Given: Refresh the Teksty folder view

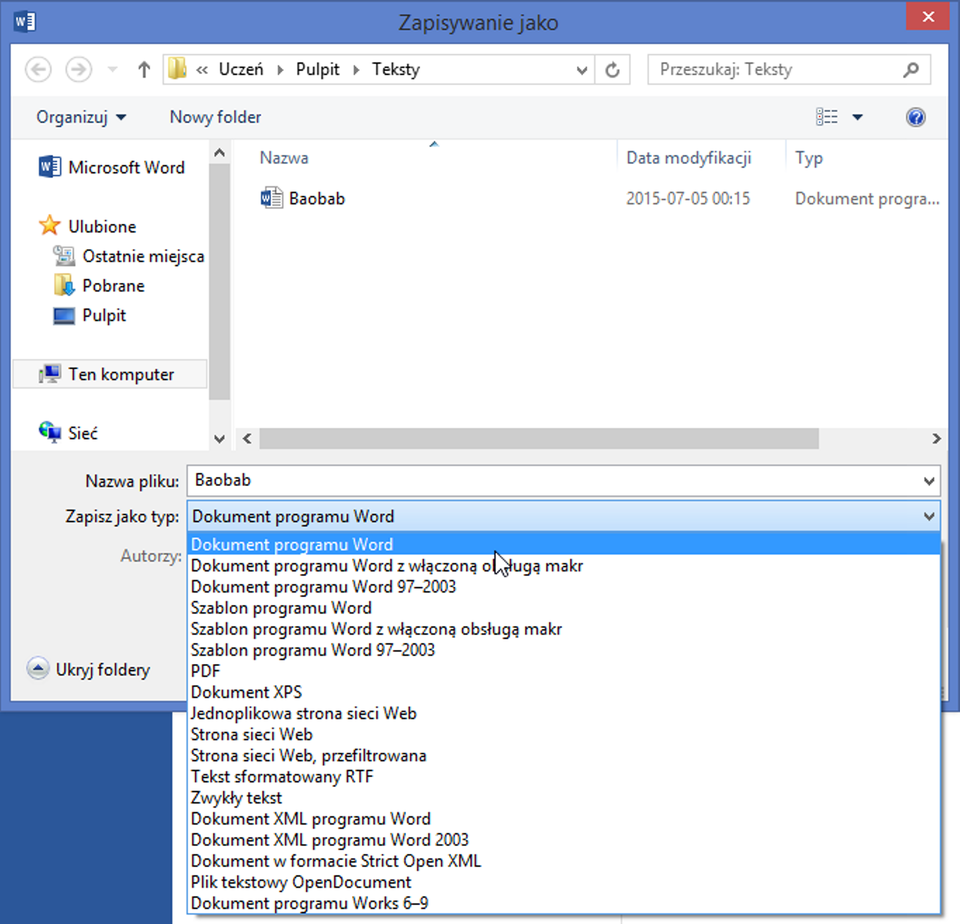Looking at the screenshot, I should coord(612,70).
